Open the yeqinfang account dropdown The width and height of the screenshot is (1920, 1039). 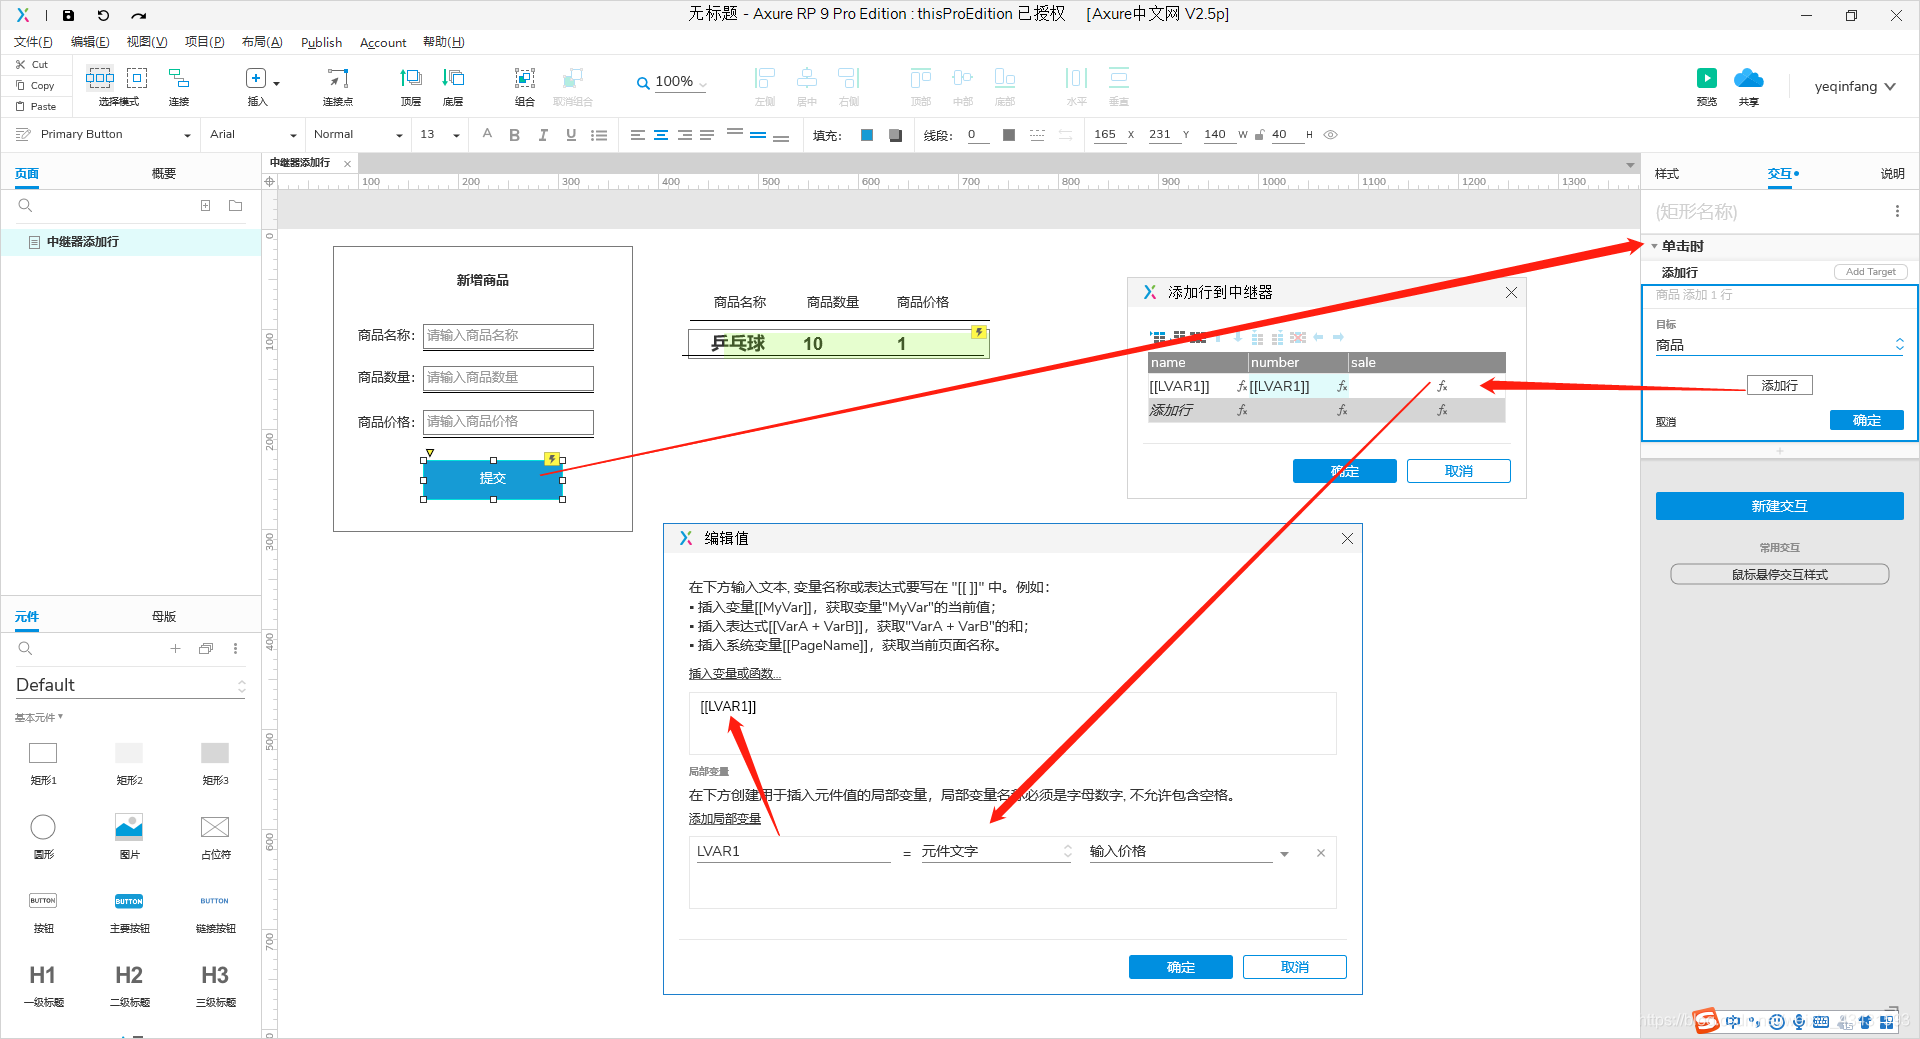pos(1890,87)
